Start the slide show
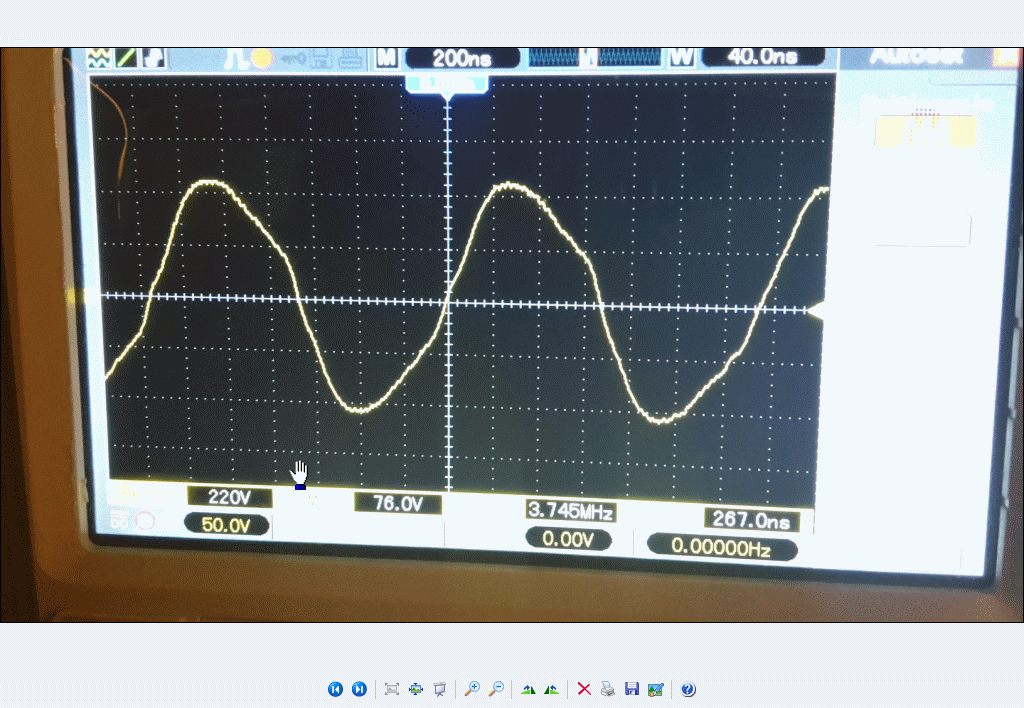This screenshot has width=1024, height=708. tap(439, 689)
